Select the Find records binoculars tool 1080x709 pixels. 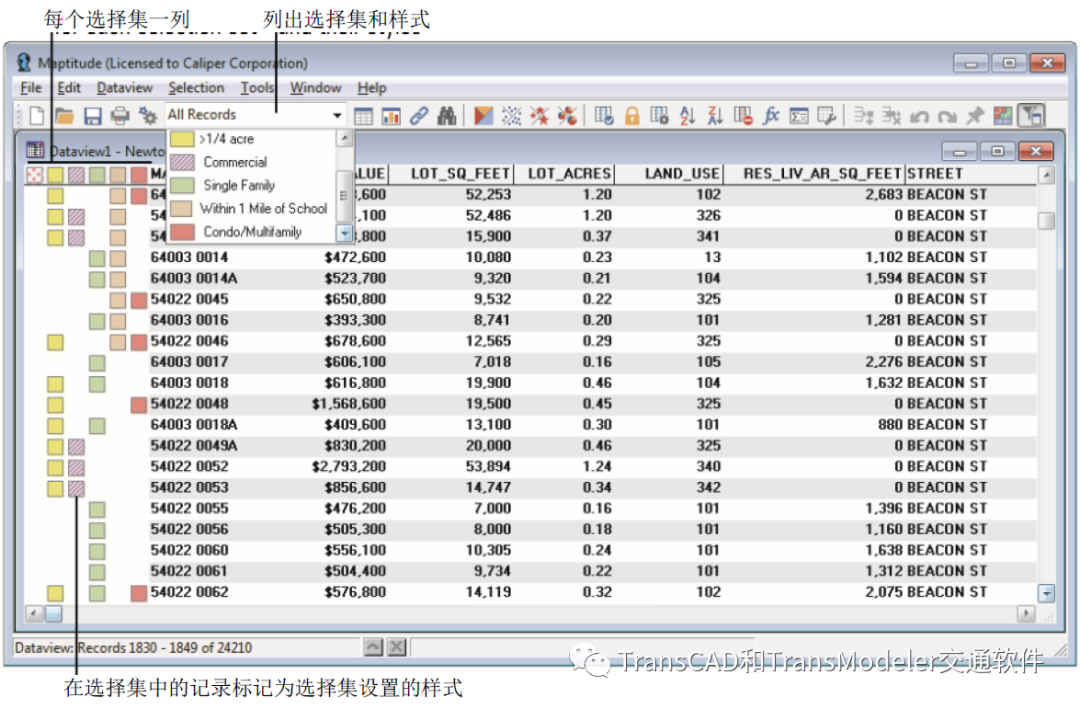(445, 114)
